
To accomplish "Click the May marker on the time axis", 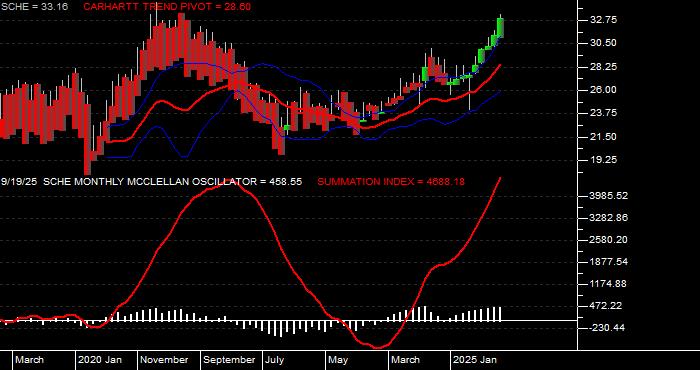I will click(x=338, y=360).
